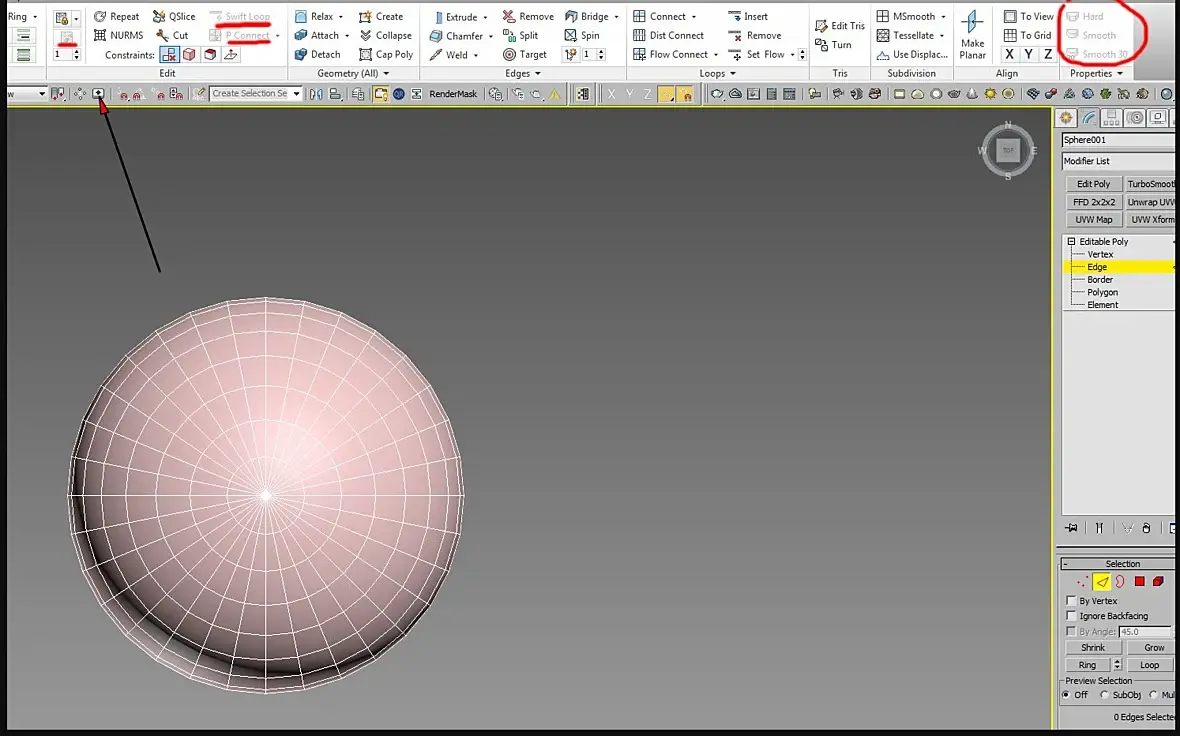Open the Modify command panel tab

pyautogui.click(x=1090, y=118)
